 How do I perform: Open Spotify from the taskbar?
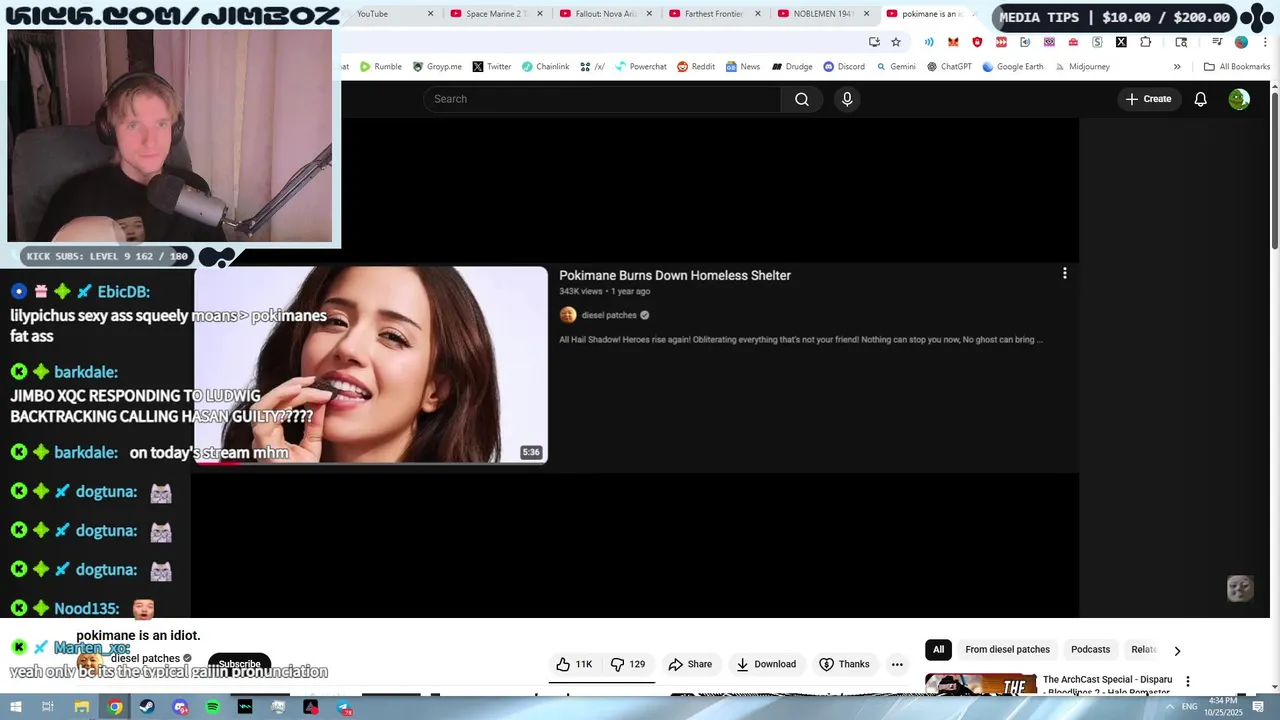point(213,707)
